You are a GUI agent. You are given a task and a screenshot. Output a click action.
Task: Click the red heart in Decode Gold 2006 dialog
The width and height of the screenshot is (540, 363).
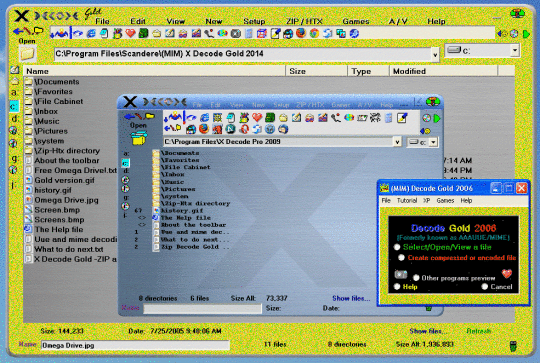click(507, 274)
